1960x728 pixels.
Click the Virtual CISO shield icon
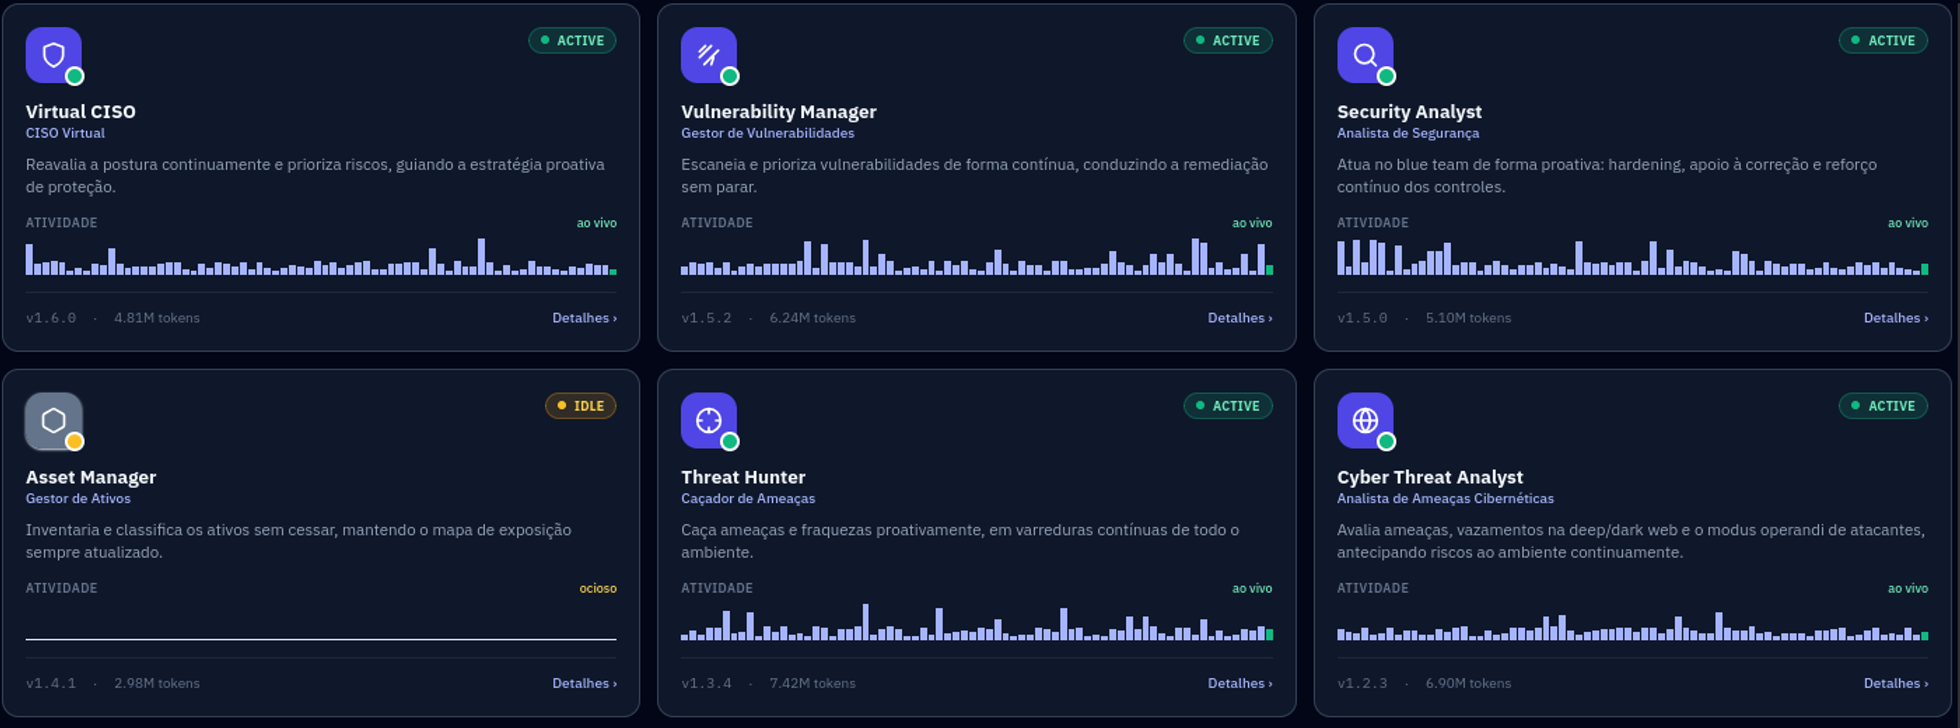coord(54,55)
